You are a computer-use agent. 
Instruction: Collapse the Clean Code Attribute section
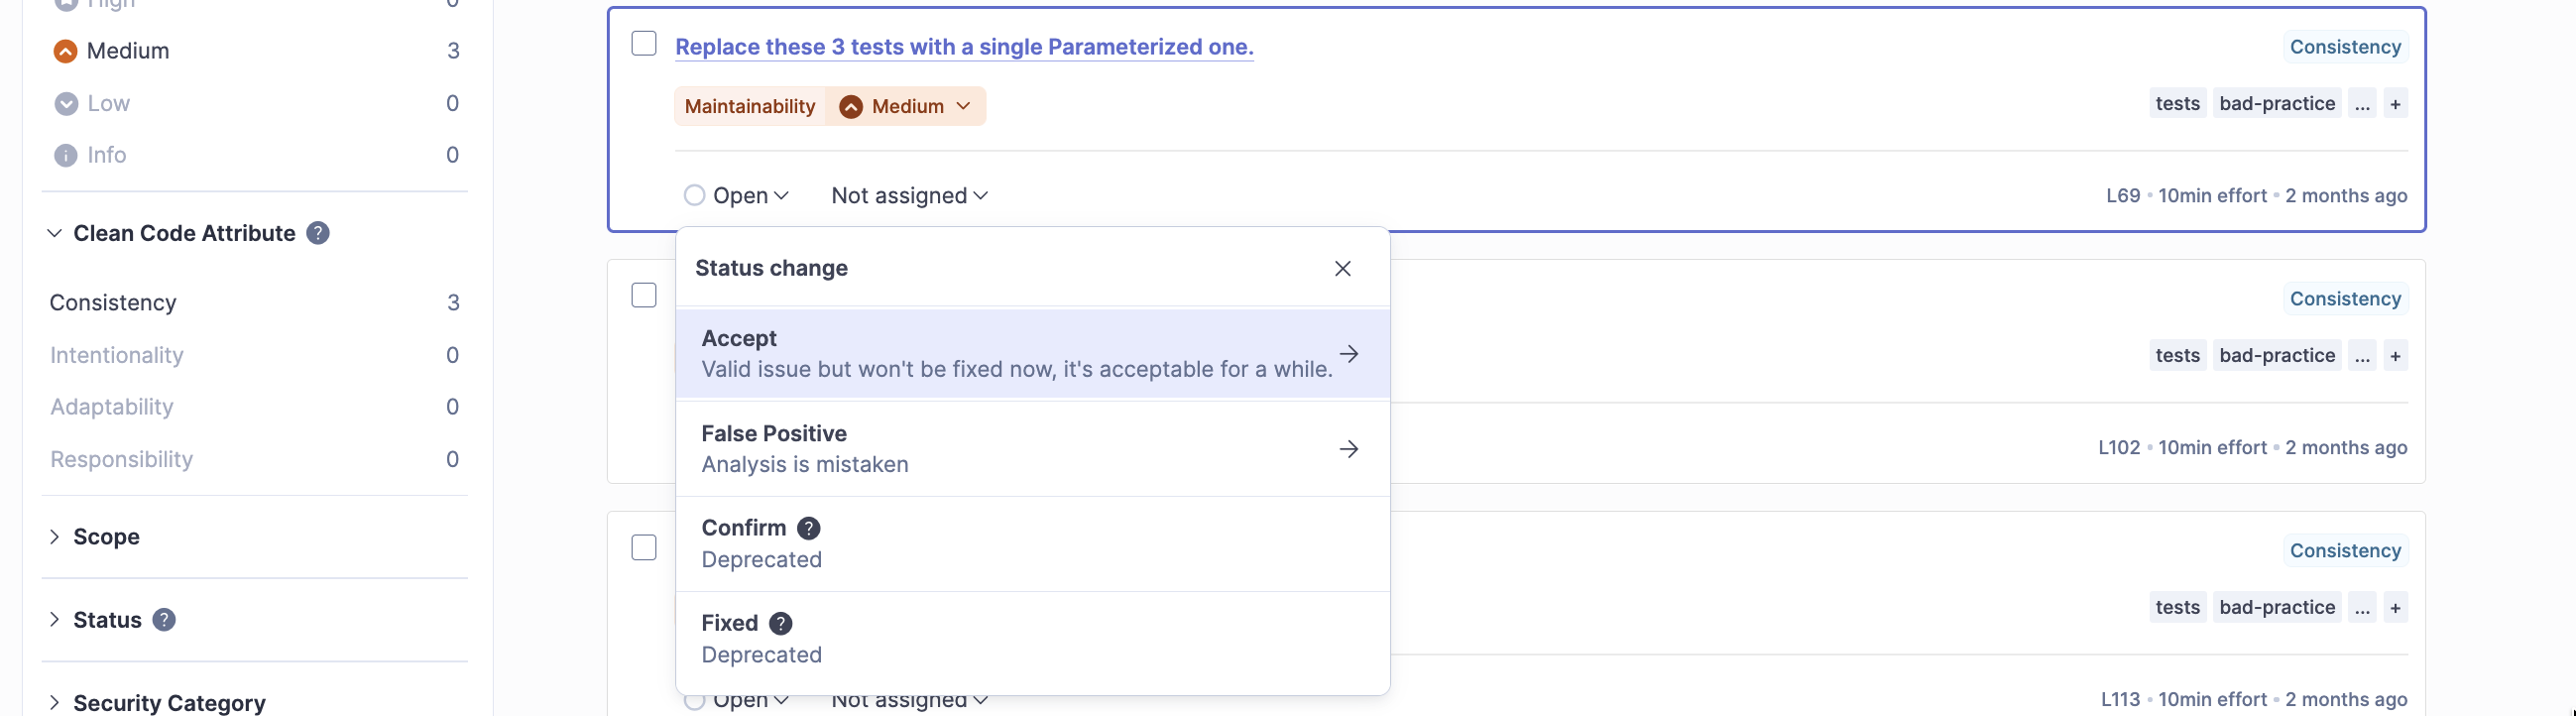54,233
